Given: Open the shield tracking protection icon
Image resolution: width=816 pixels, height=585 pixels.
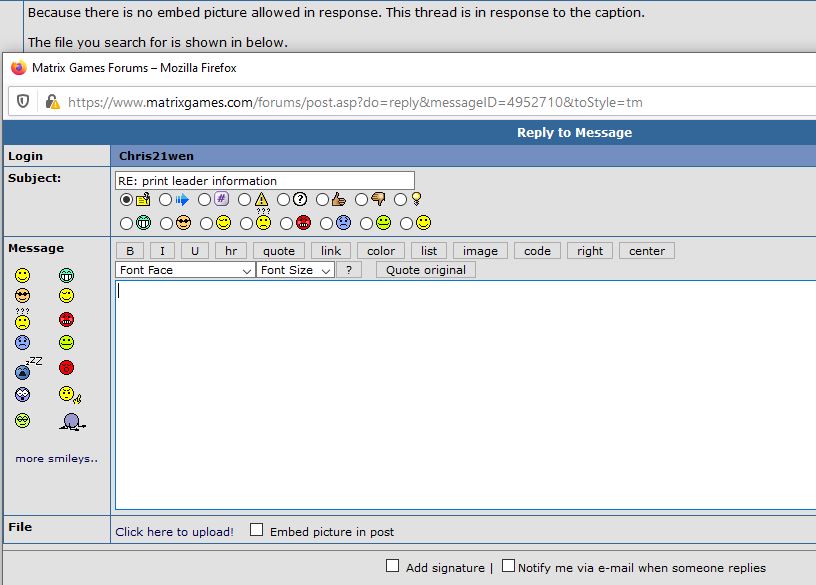Looking at the screenshot, I should coord(23,101).
